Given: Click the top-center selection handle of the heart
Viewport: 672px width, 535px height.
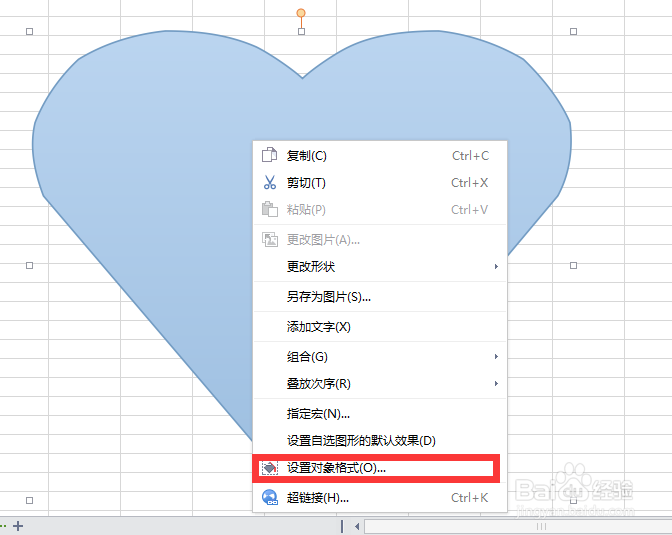Looking at the screenshot, I should coord(301,31).
